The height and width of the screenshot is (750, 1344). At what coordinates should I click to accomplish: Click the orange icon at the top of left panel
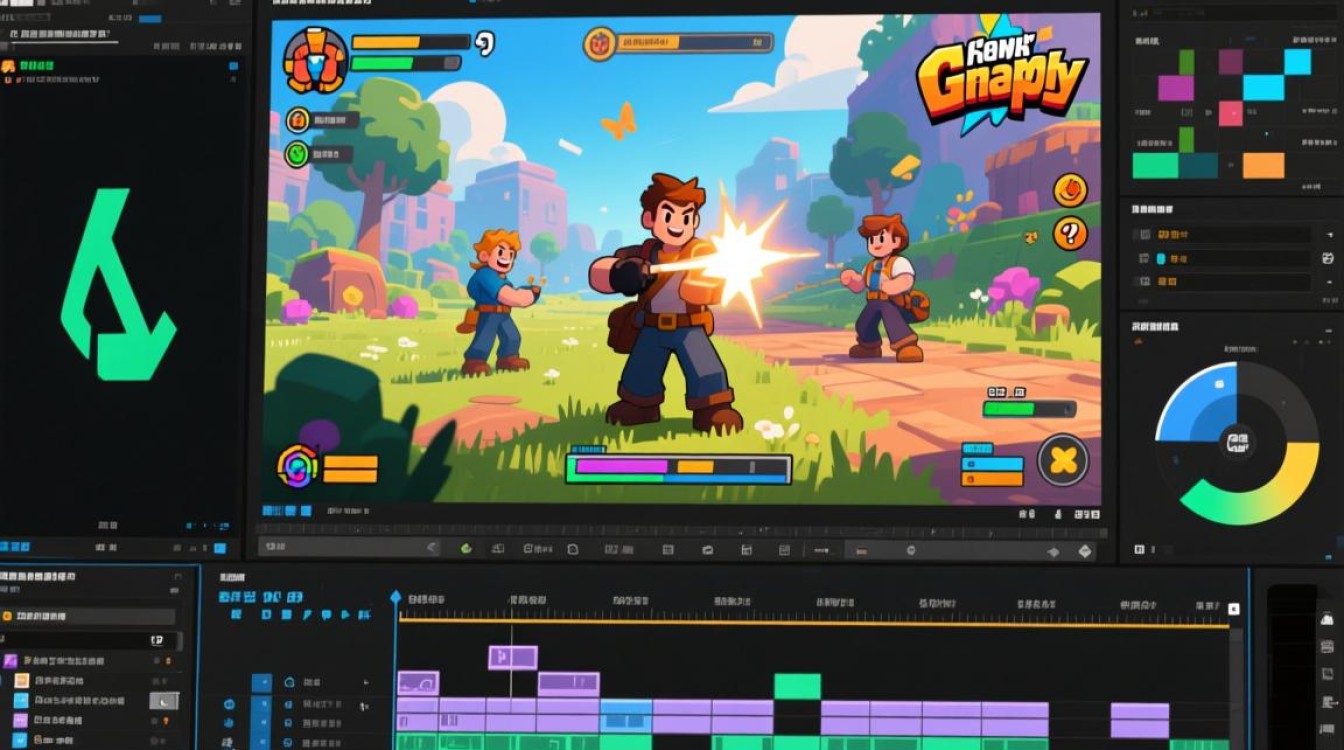(8, 66)
